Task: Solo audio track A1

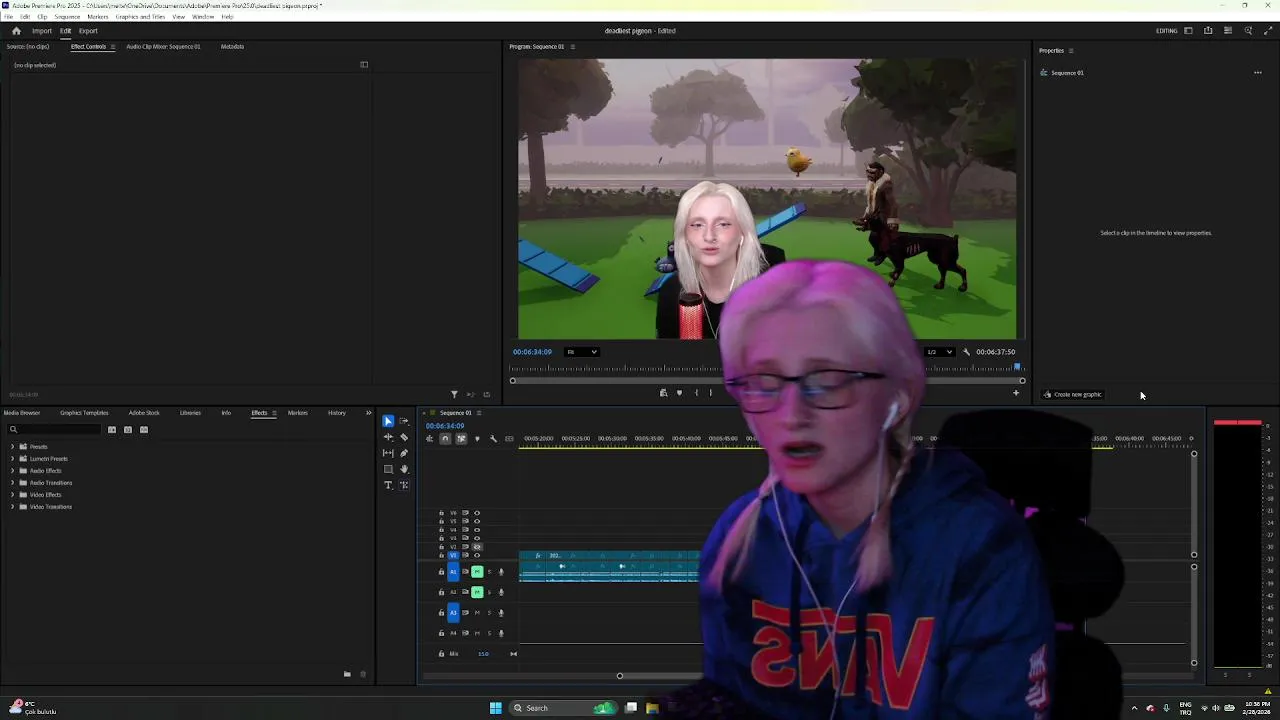Action: [x=489, y=571]
